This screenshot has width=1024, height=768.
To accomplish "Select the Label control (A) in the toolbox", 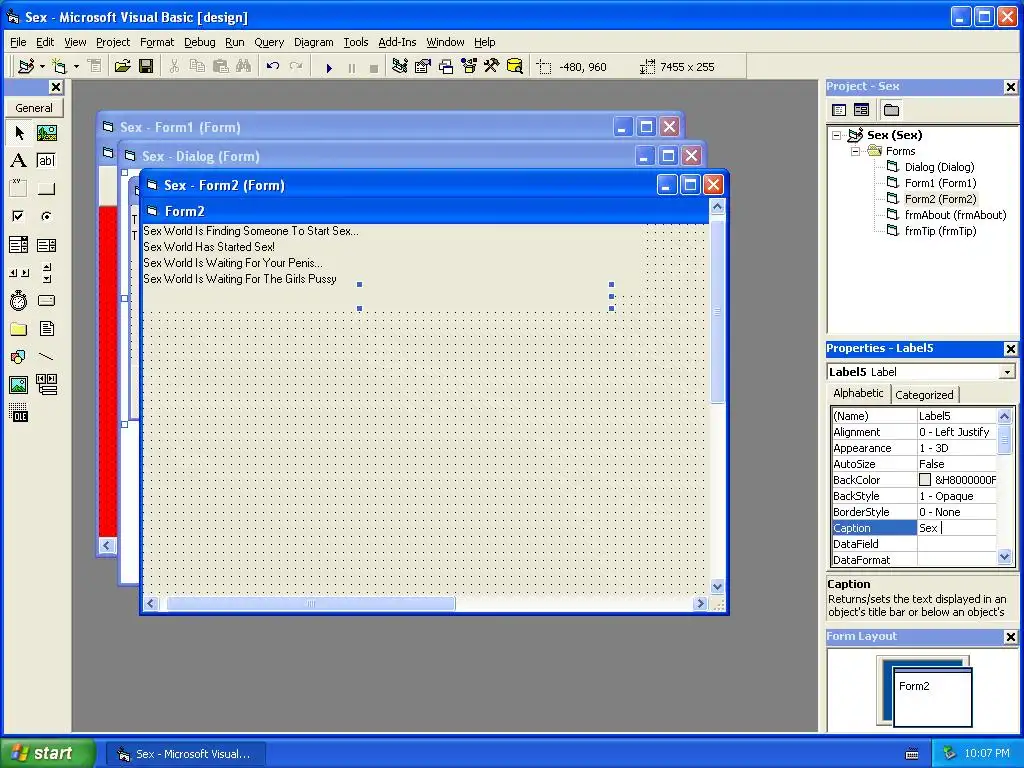I will 19,161.
